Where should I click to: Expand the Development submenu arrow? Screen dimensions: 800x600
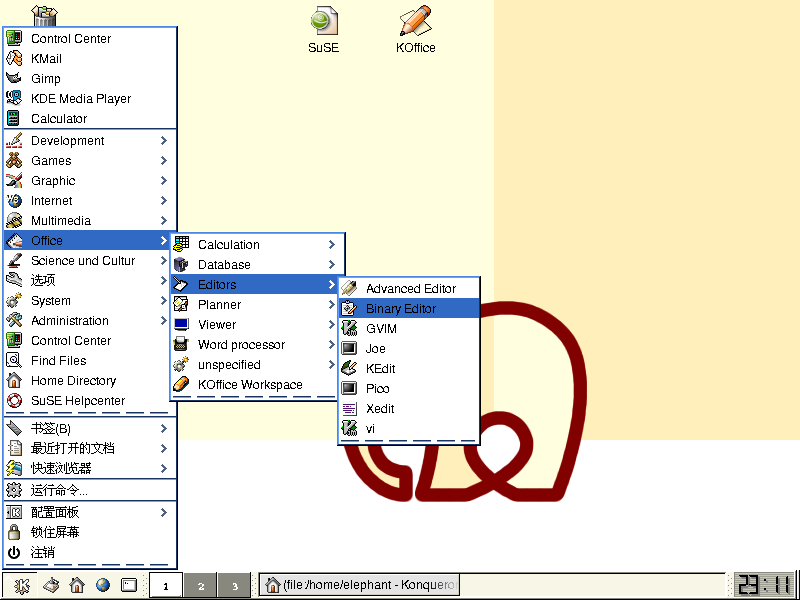point(164,140)
